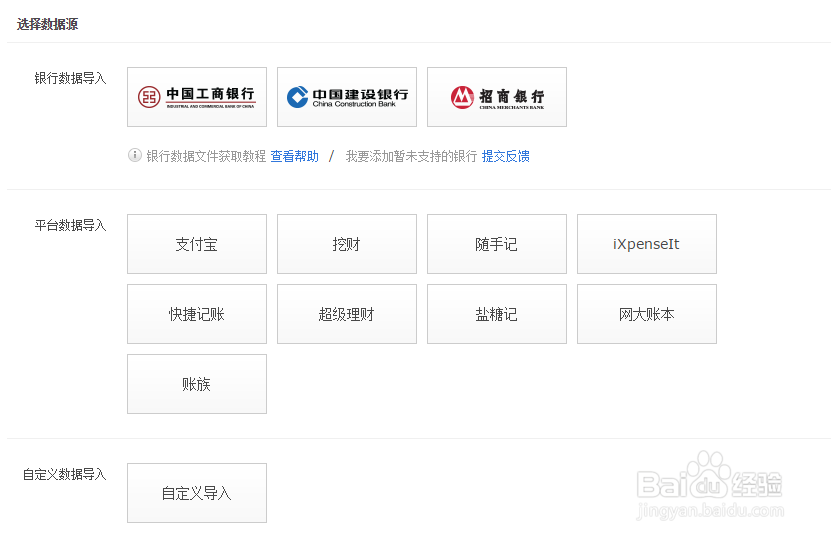Image resolution: width=831 pixels, height=540 pixels.
Task: Choose 超级理财 platform import
Action: [x=347, y=314]
